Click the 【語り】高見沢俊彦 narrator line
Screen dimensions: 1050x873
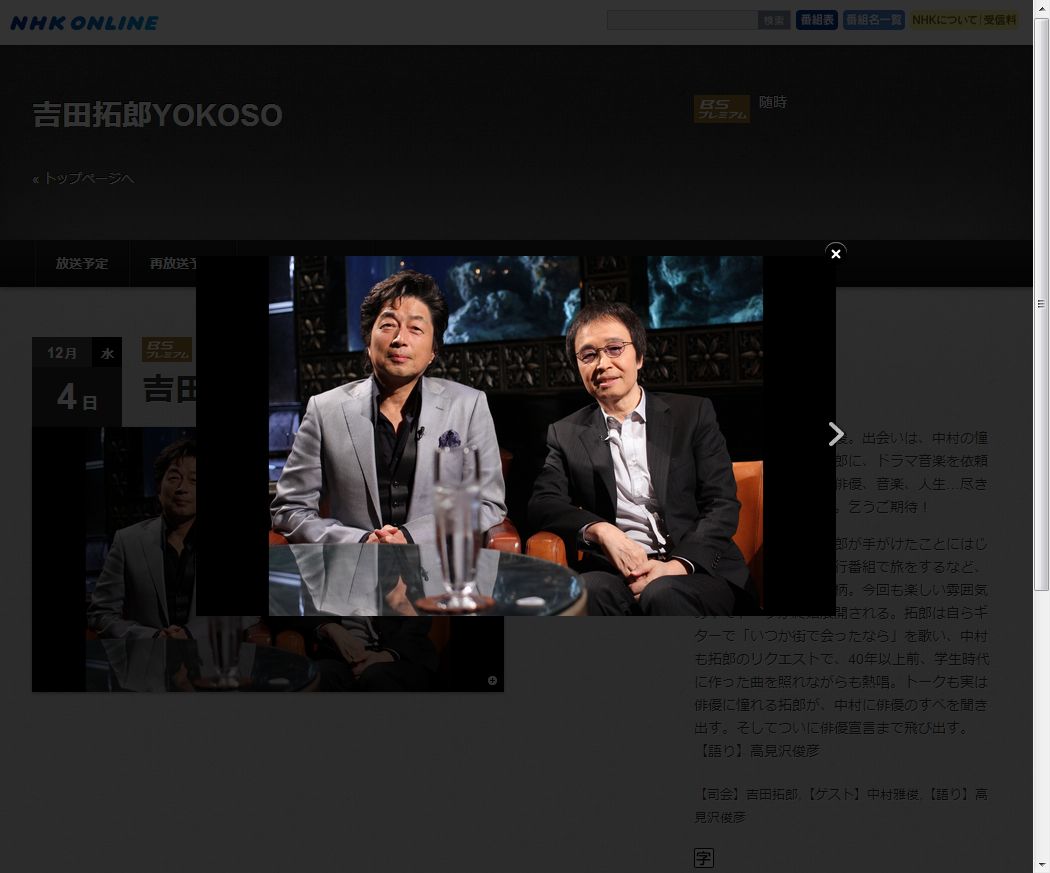(x=757, y=750)
